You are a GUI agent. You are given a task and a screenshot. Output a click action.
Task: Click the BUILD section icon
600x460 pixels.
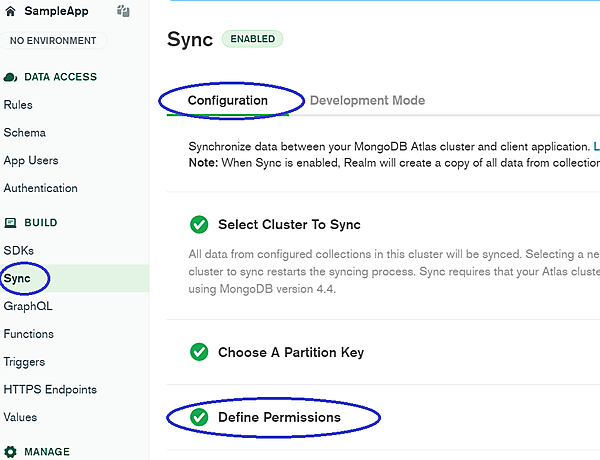[12, 223]
